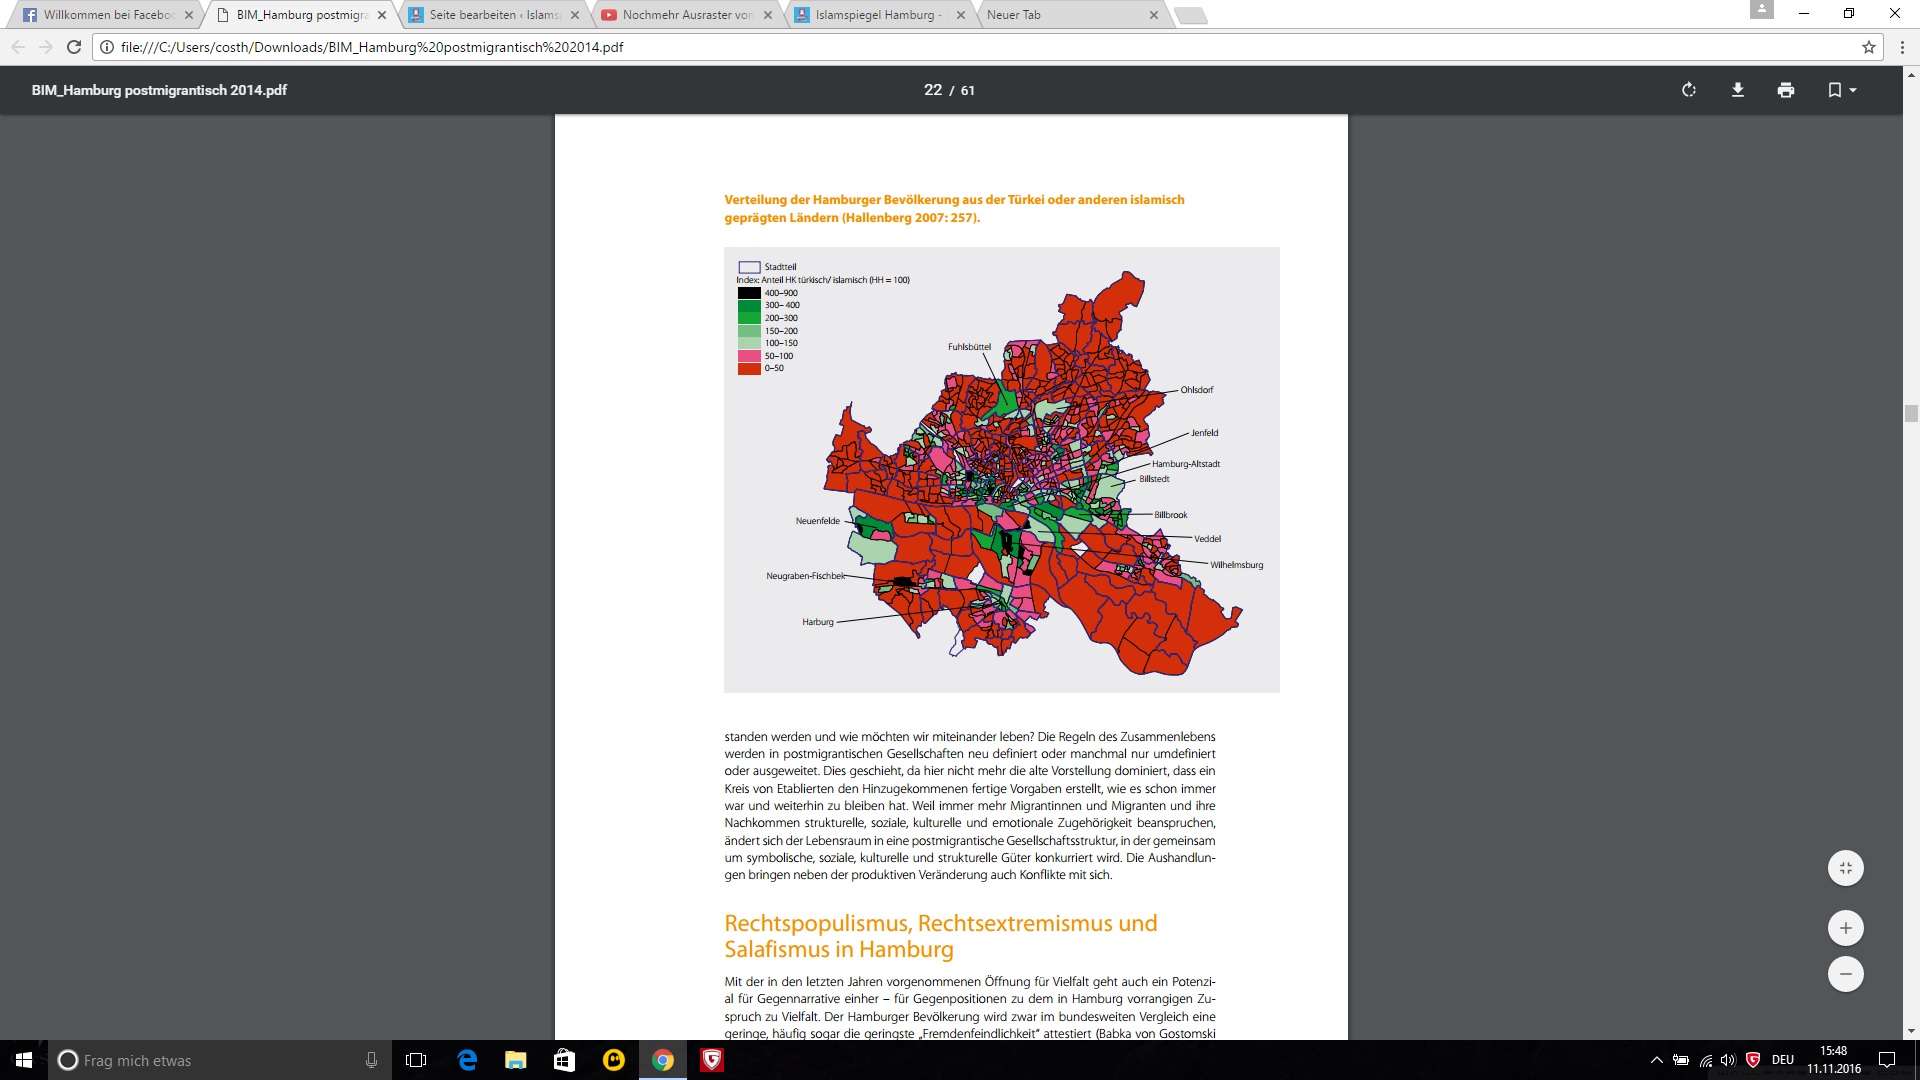1920x1080 pixels.
Task: Click the scrollbar up arrow
Action: click(x=1911, y=74)
